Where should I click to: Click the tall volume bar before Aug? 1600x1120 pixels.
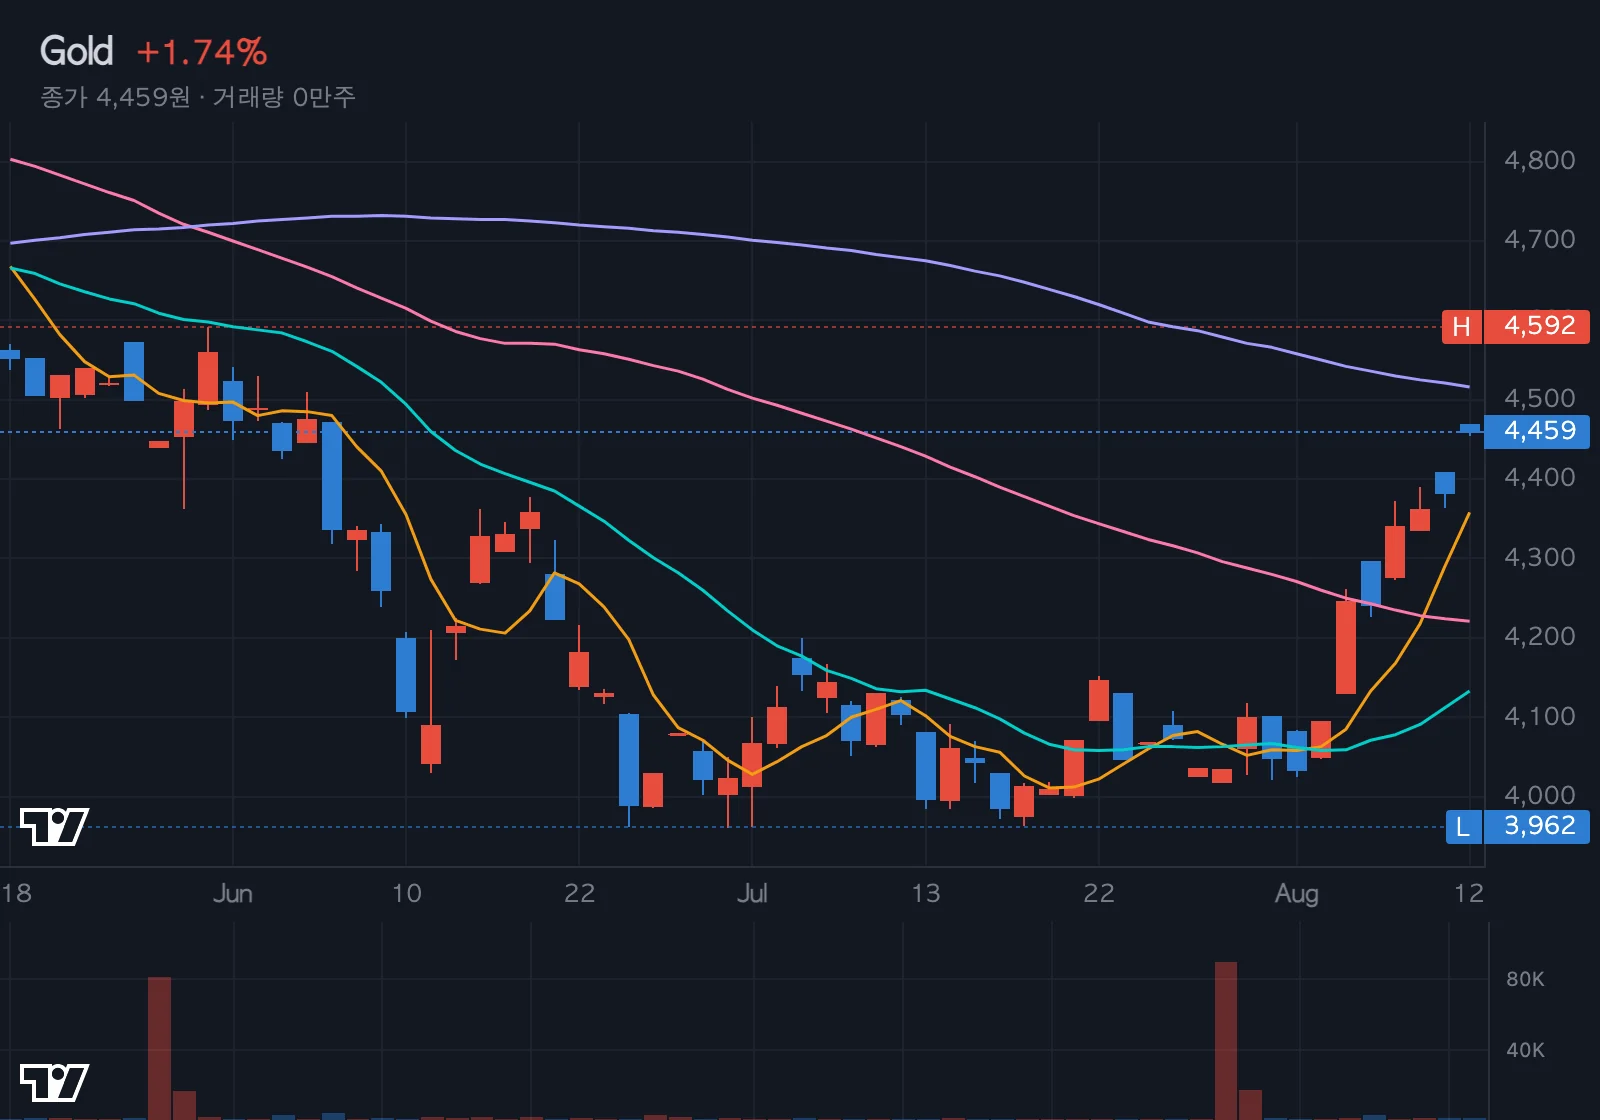coord(1225,1041)
